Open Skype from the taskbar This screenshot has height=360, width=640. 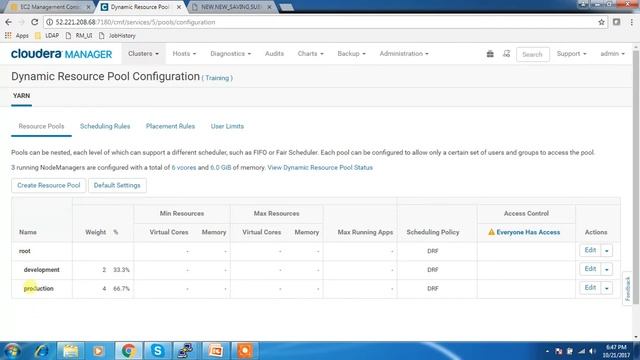(x=157, y=351)
